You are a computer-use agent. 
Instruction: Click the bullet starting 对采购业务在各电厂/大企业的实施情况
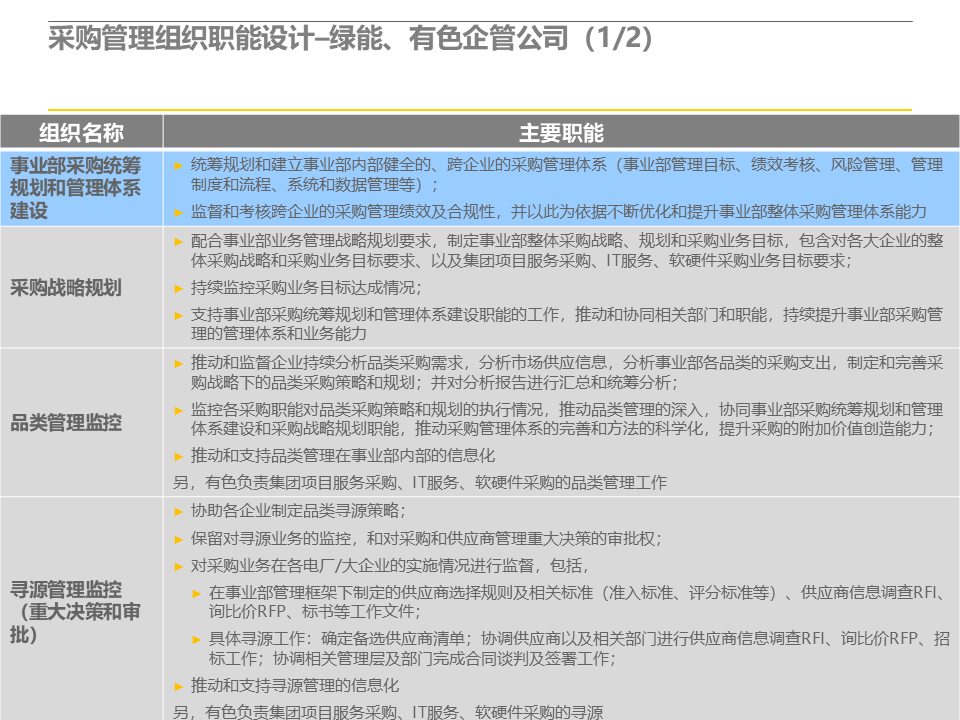pyautogui.click(x=389, y=565)
